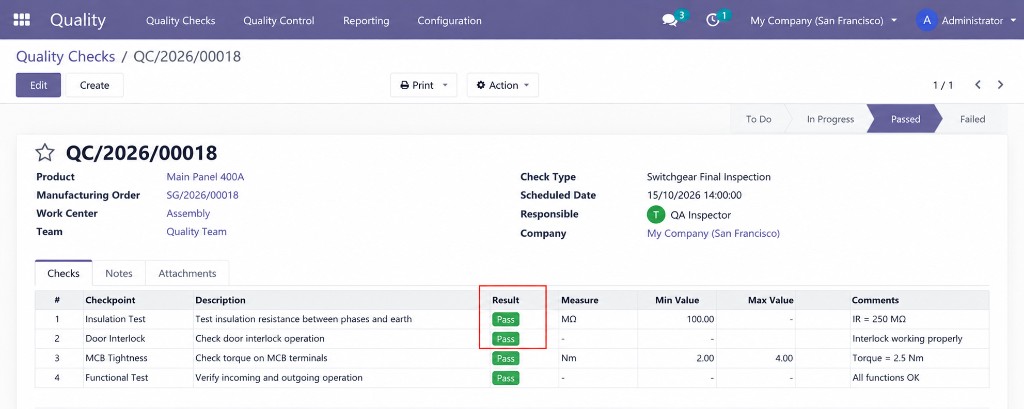The height and width of the screenshot is (409, 1024).
Task: Open the Action dropdown
Action: [x=503, y=85]
